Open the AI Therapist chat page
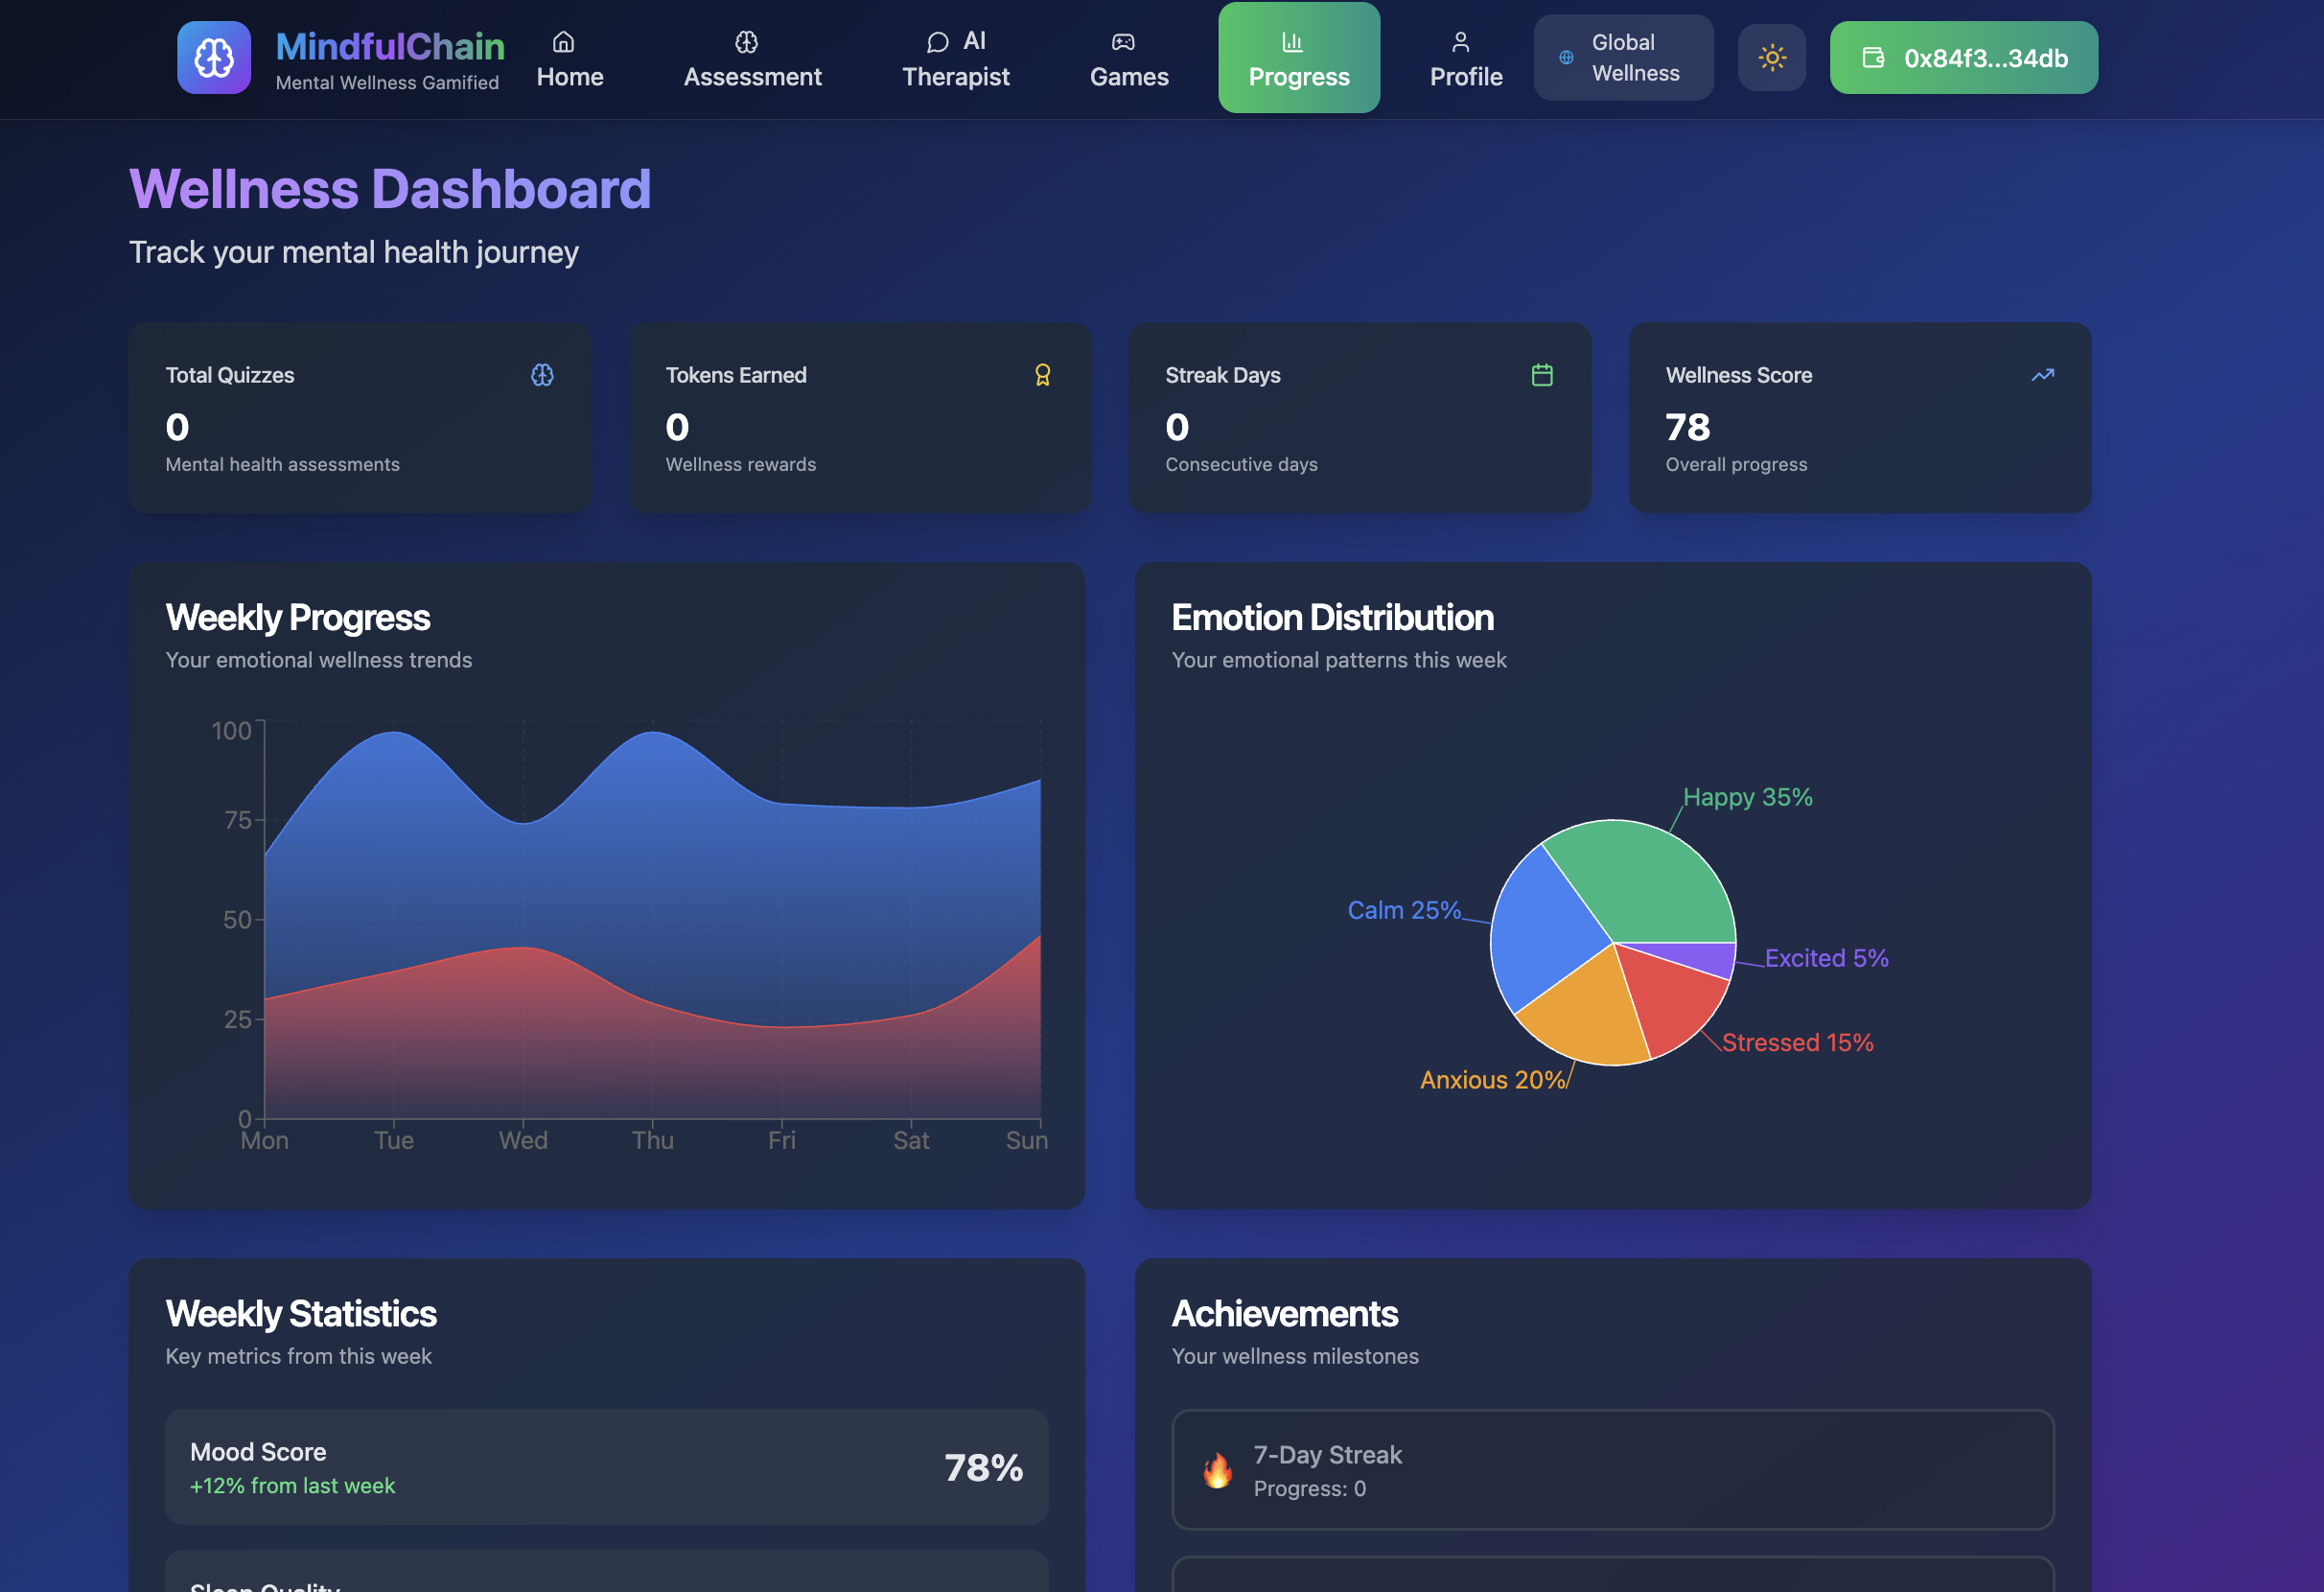 coord(955,58)
